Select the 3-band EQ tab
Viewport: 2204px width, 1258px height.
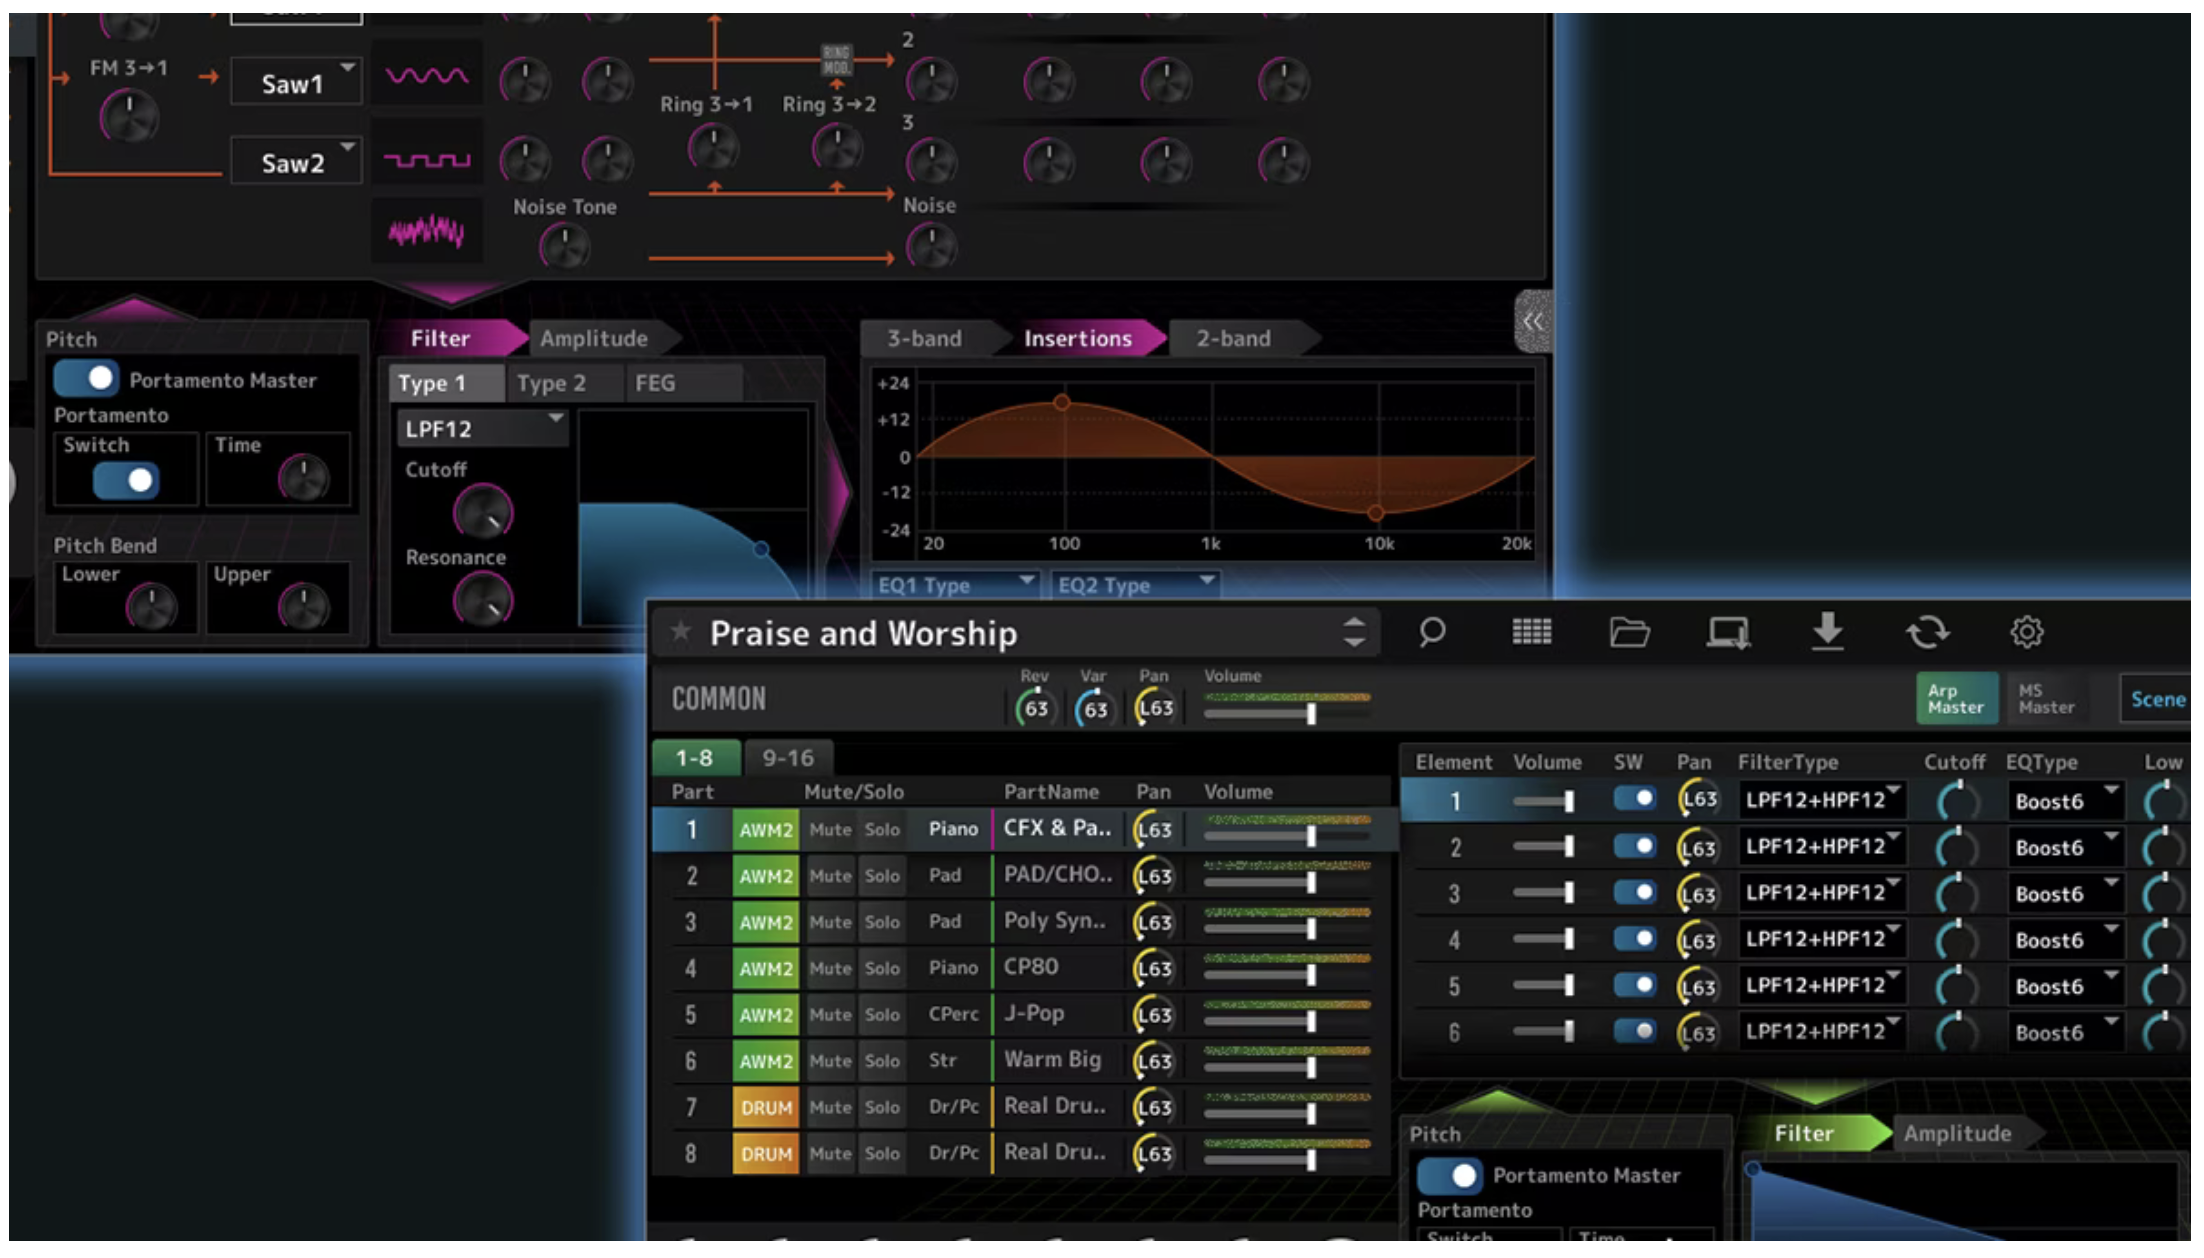tap(925, 339)
